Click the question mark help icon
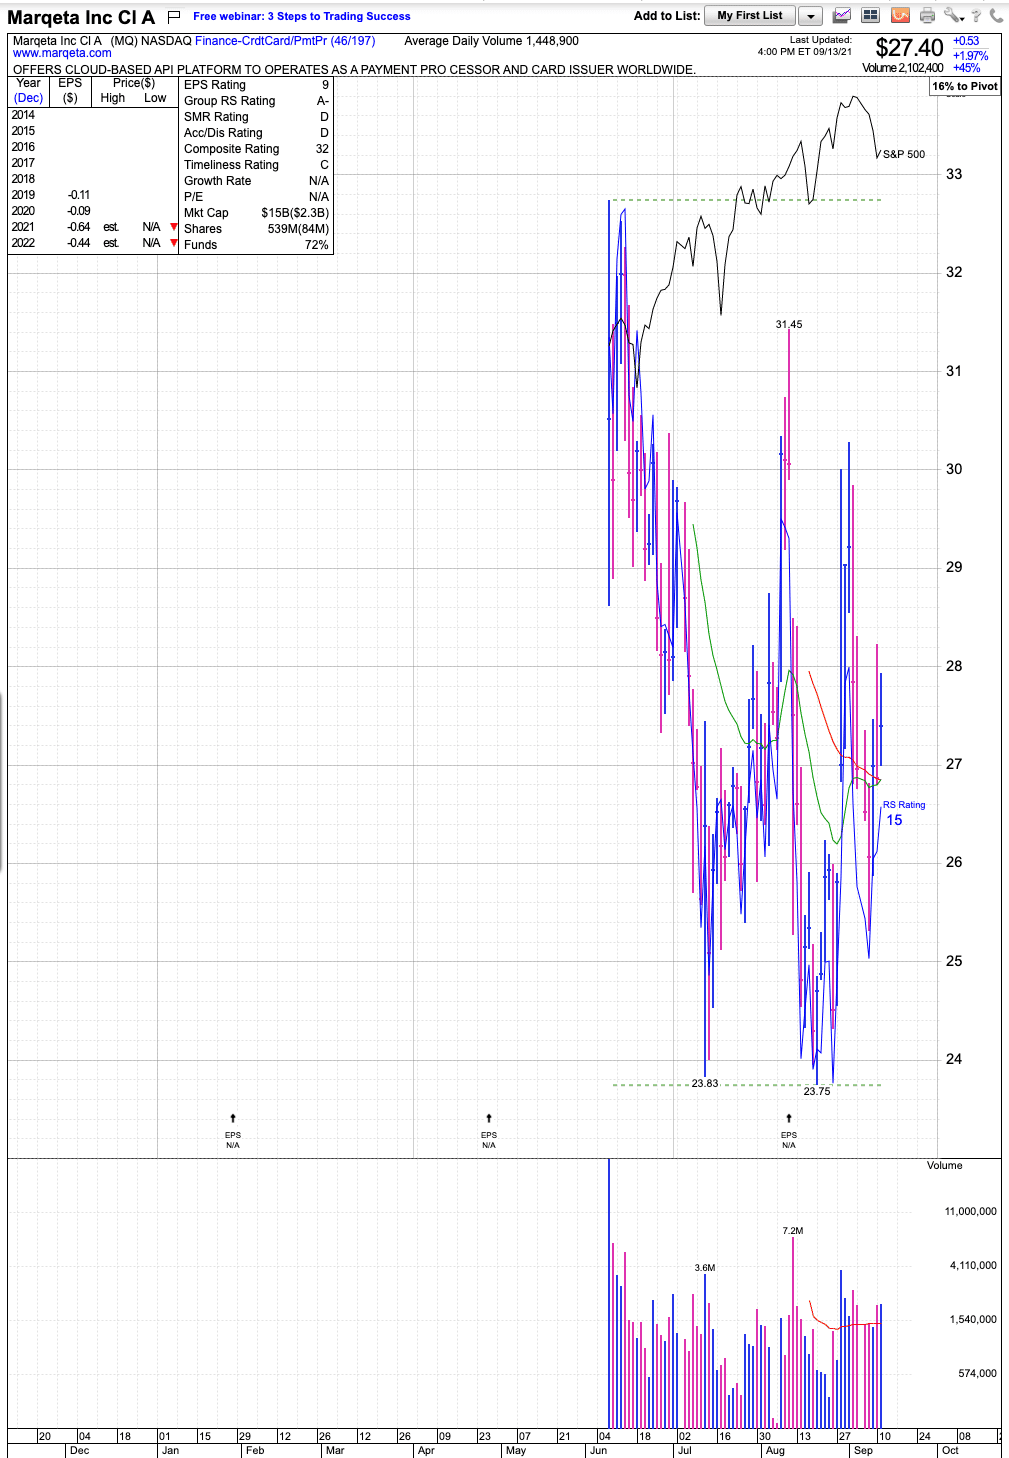Viewport: 1009px width, 1458px height. click(x=977, y=16)
